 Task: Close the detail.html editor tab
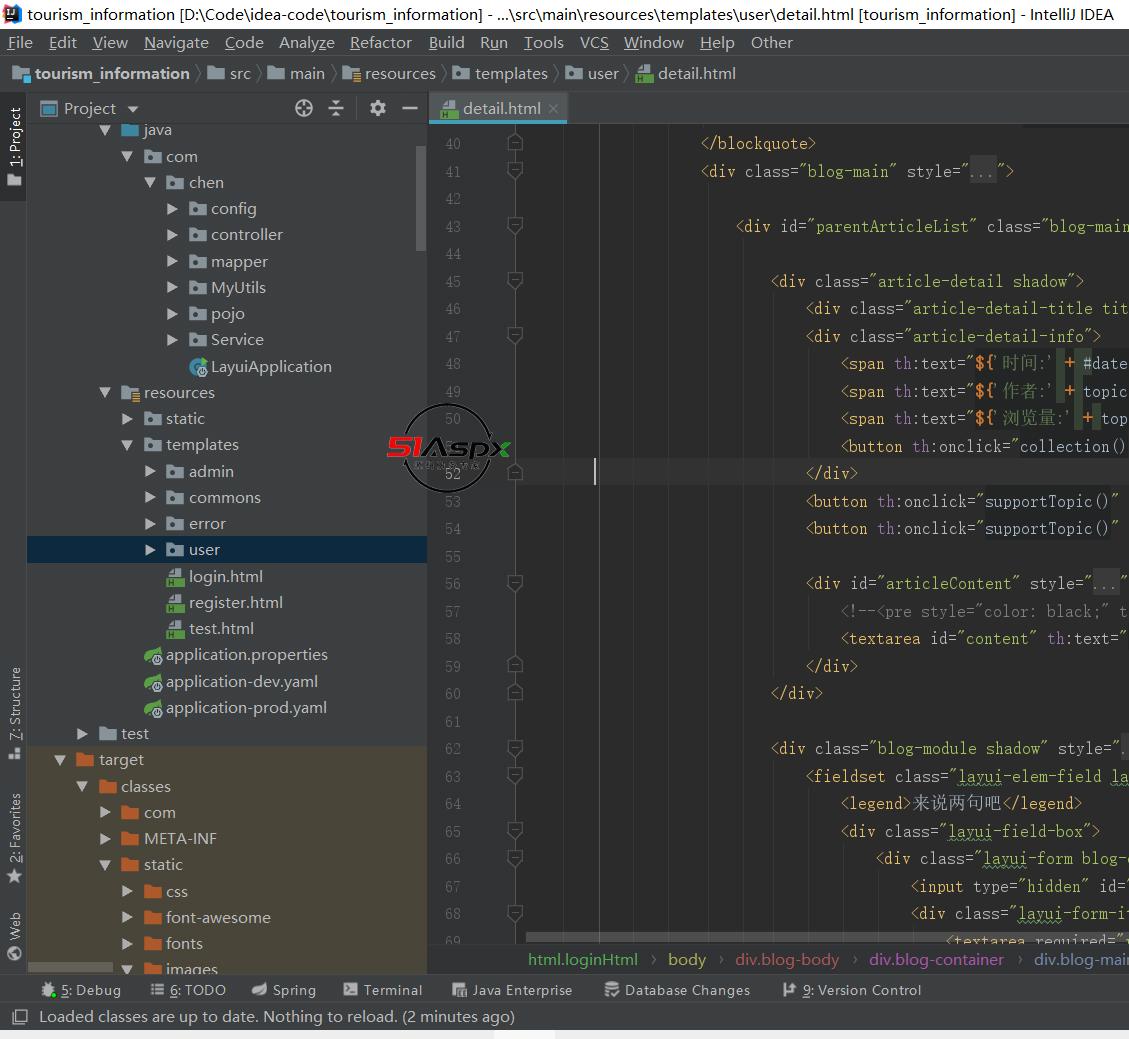tap(553, 108)
